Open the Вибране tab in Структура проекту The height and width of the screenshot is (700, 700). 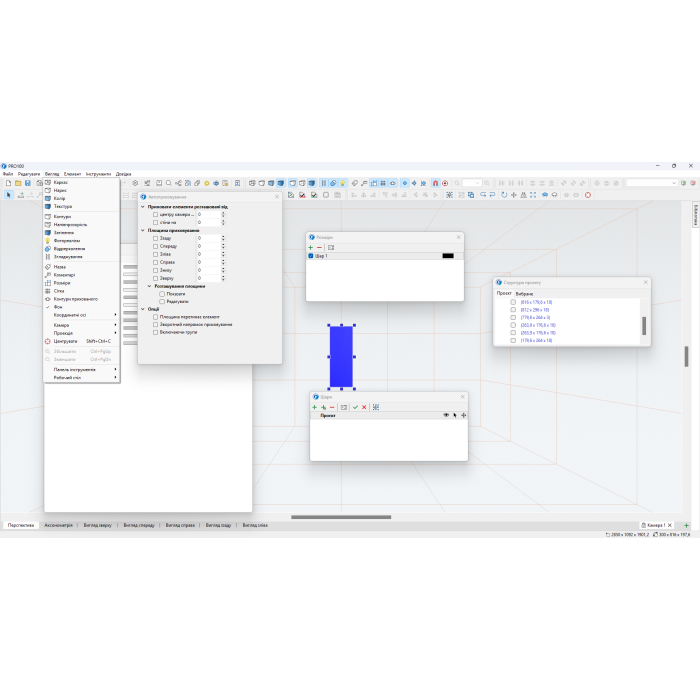525,294
